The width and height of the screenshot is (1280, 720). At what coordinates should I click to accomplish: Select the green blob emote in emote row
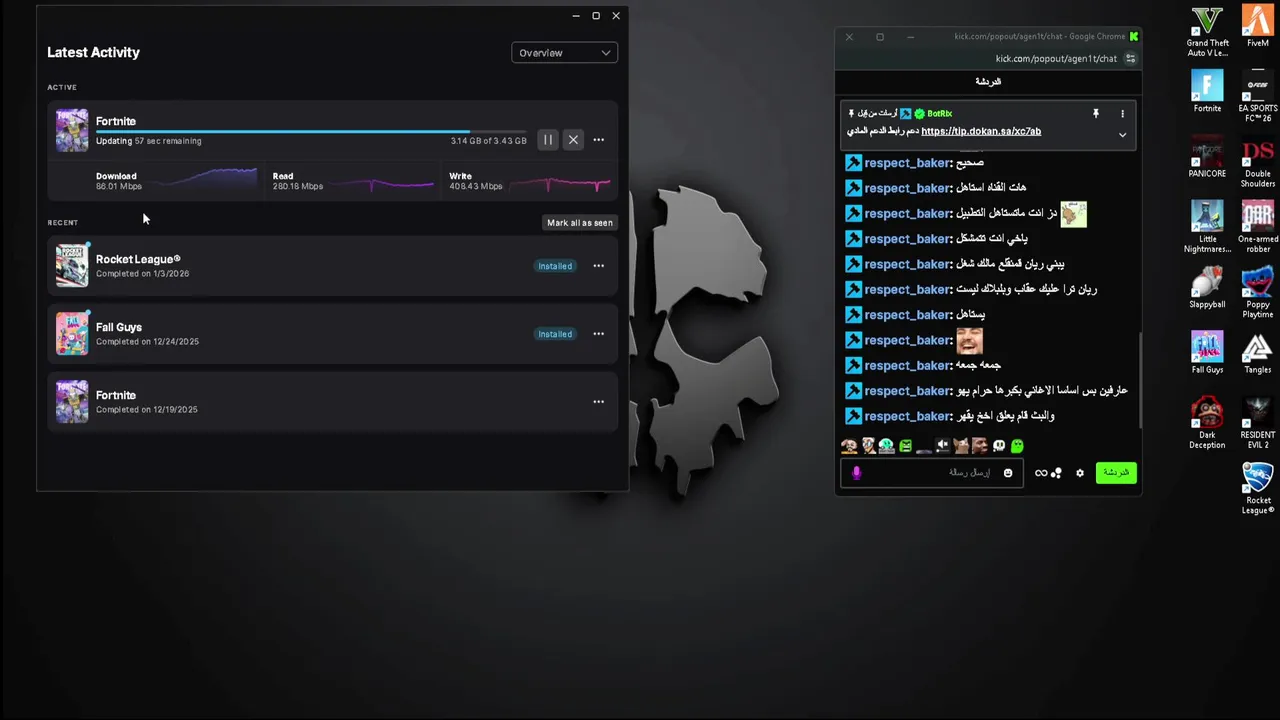[x=1017, y=446]
